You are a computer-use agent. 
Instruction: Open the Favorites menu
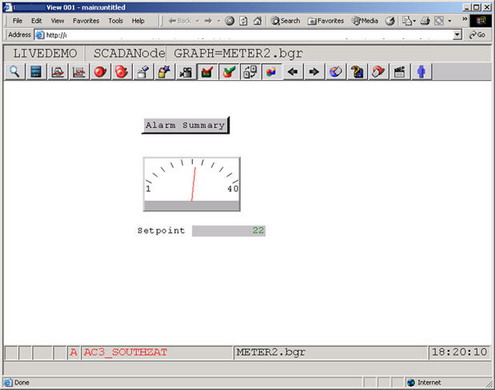pyautogui.click(x=86, y=21)
